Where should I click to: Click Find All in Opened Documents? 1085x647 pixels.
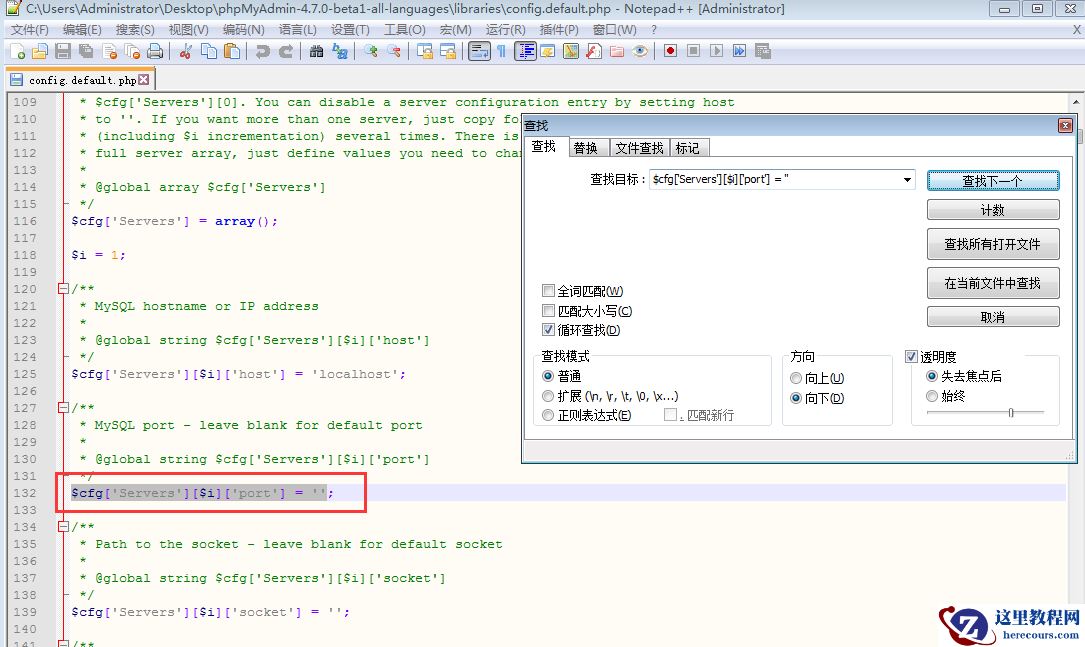pyautogui.click(x=993, y=244)
